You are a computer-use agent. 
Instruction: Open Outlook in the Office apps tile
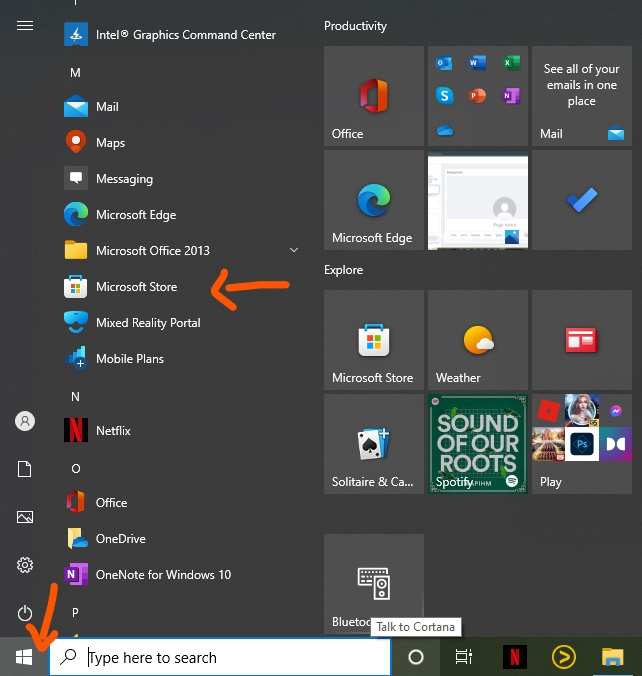444,63
